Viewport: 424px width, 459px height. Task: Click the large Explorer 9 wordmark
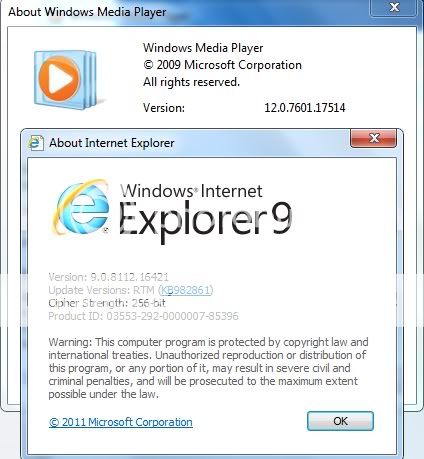(206, 220)
